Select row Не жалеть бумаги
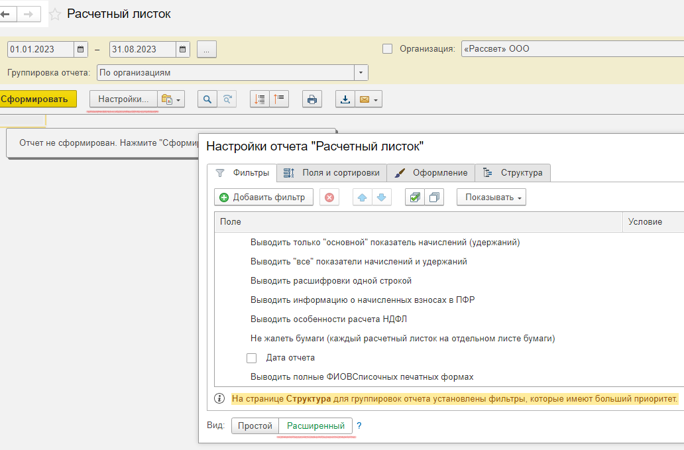 [x=449, y=338]
